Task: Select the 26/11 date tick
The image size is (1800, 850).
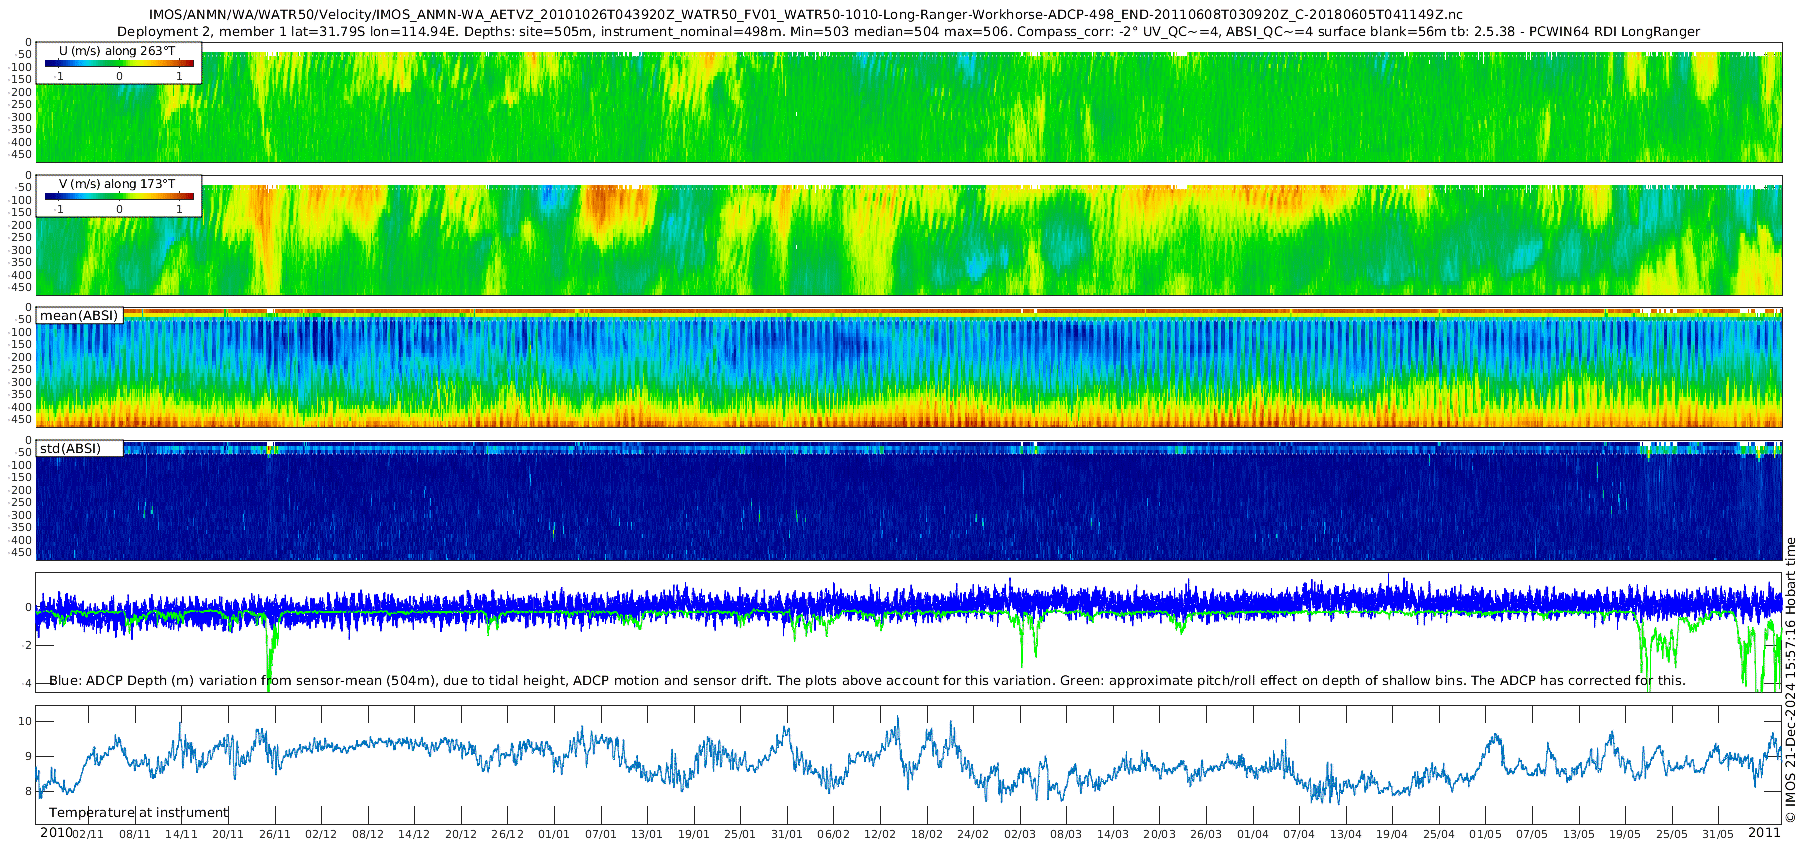Action: [274, 835]
